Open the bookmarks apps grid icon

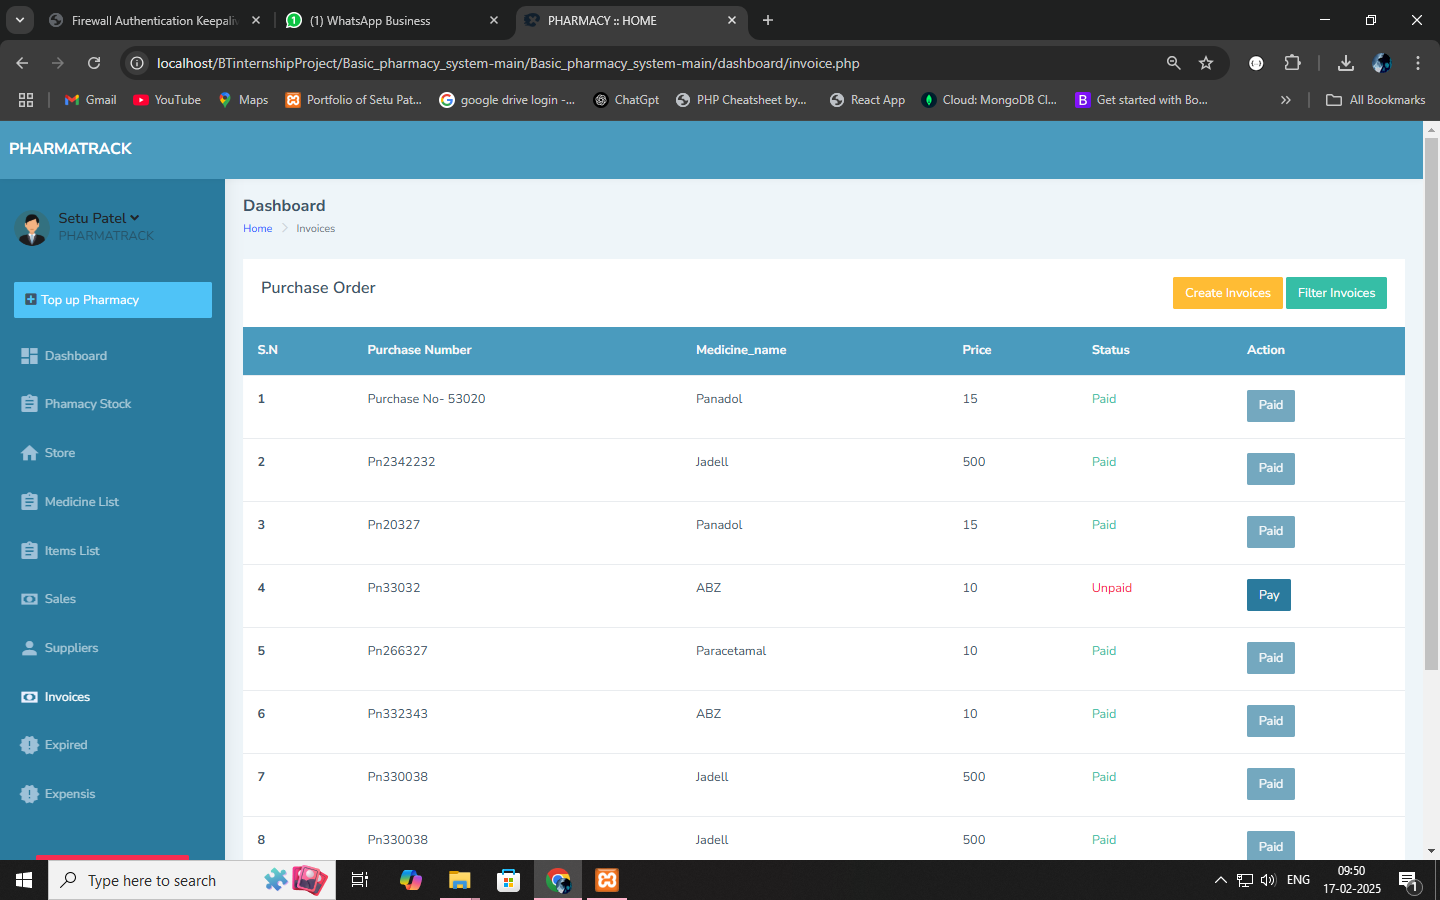coord(26,100)
